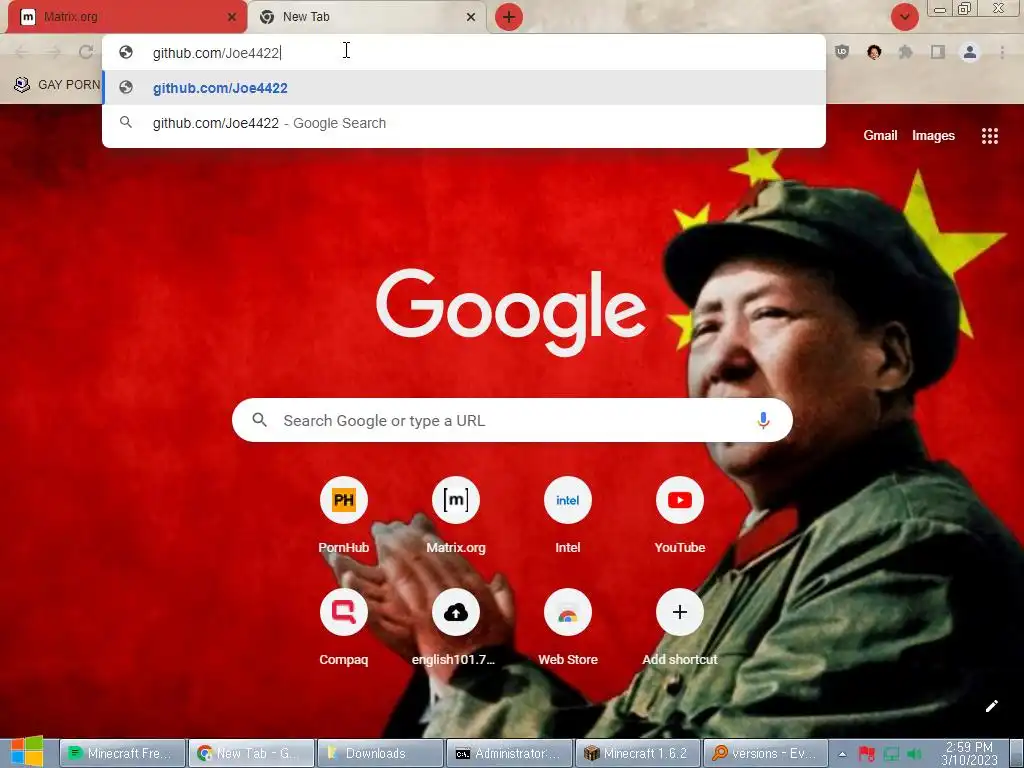Switch to versions - Ev... taskbar window
This screenshot has height=768, width=1024.
[x=767, y=753]
